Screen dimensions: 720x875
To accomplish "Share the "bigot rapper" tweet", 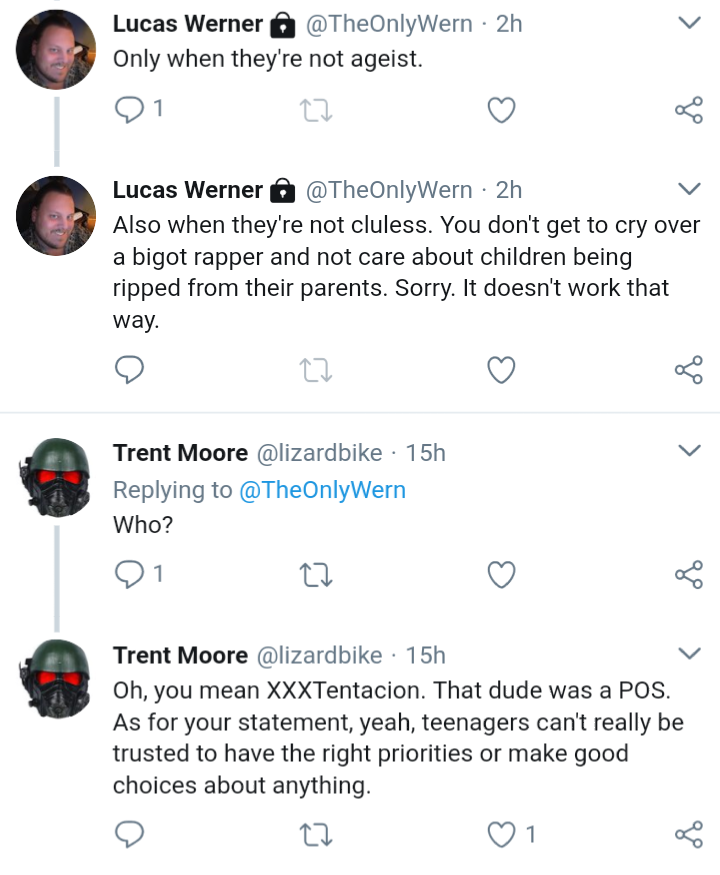I will tap(689, 370).
